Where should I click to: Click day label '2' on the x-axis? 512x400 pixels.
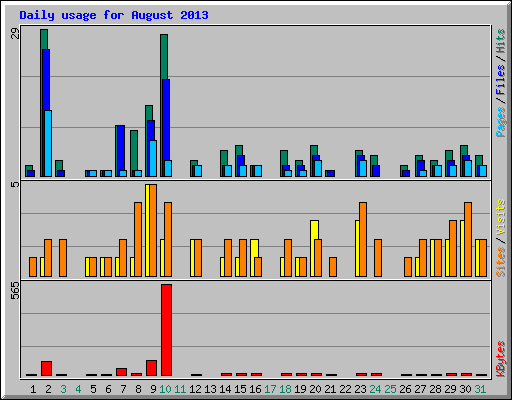click(48, 389)
